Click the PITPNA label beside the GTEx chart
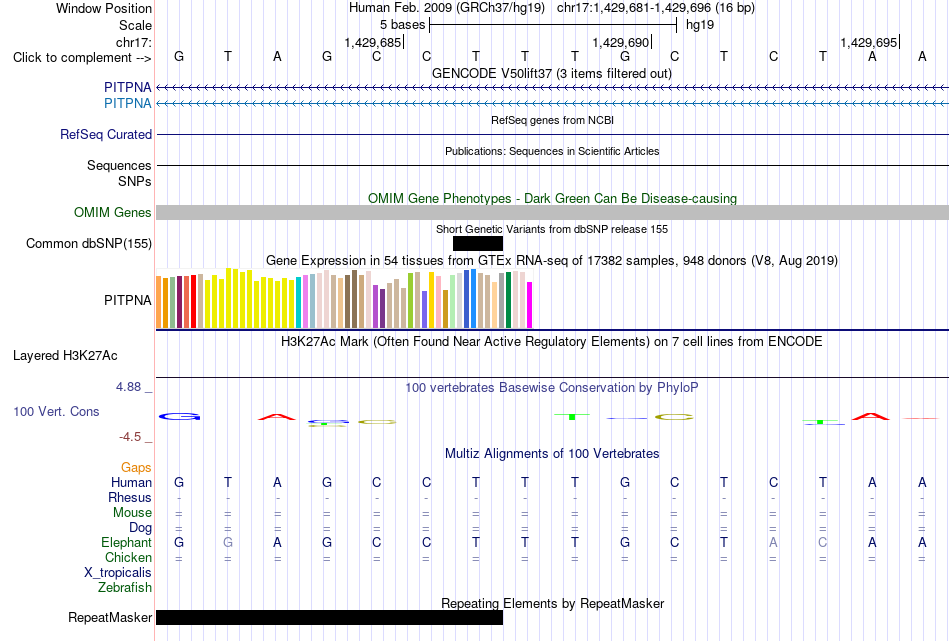This screenshot has height=641, width=950. coord(127,300)
